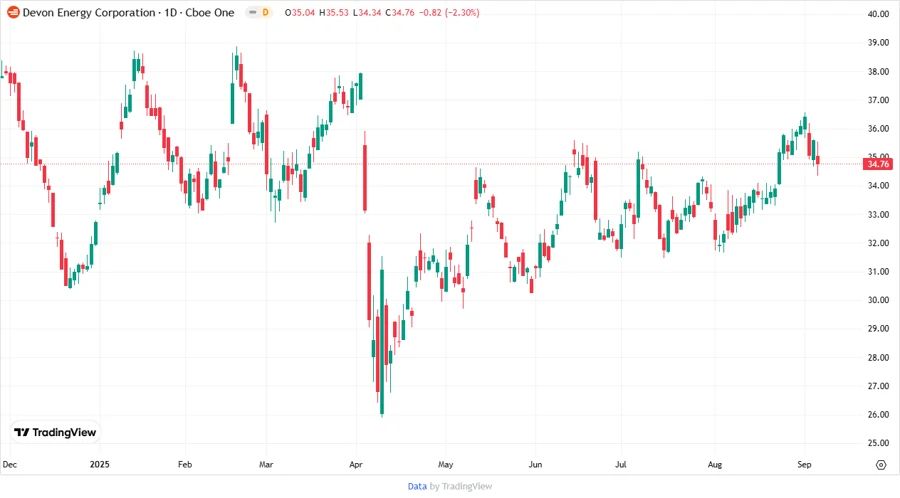Click the Apr label on time axis
The image size is (900, 498).
pyautogui.click(x=356, y=465)
